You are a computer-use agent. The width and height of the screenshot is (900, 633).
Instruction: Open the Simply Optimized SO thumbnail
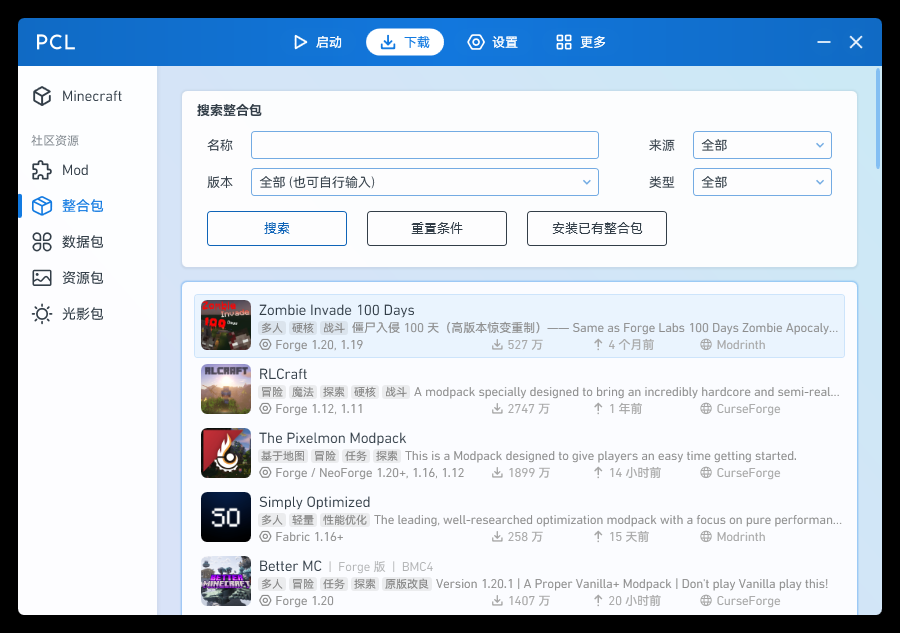coord(226,517)
